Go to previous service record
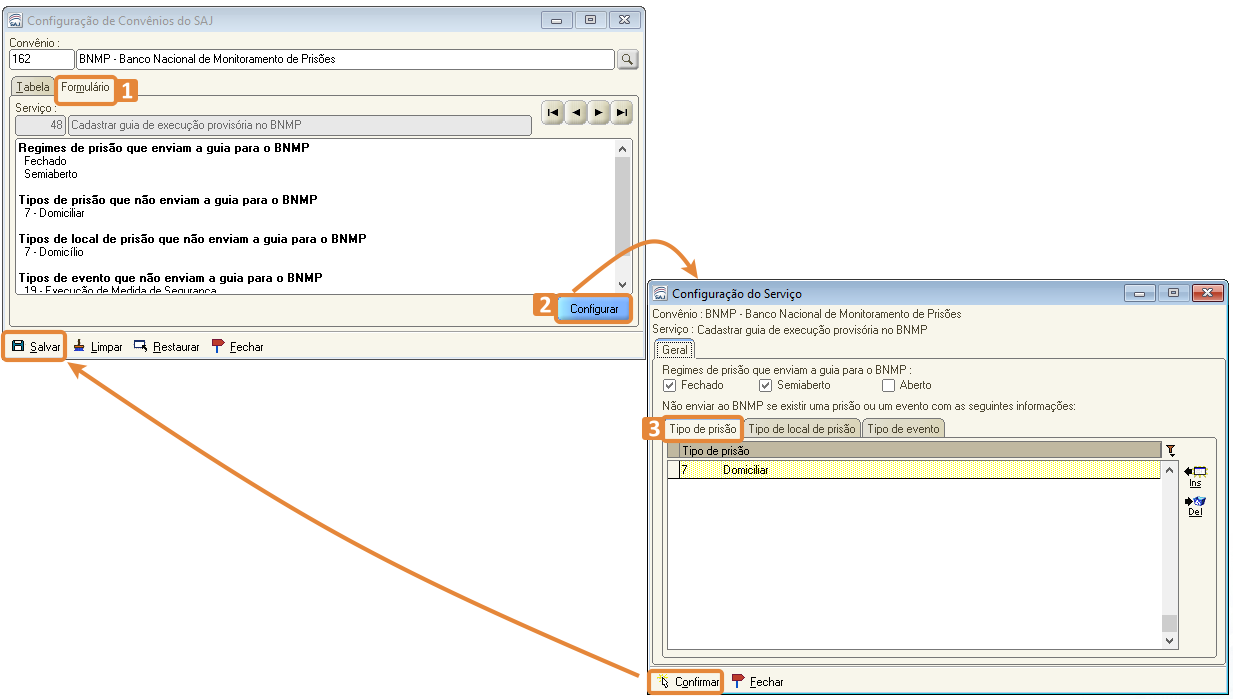 pos(575,113)
